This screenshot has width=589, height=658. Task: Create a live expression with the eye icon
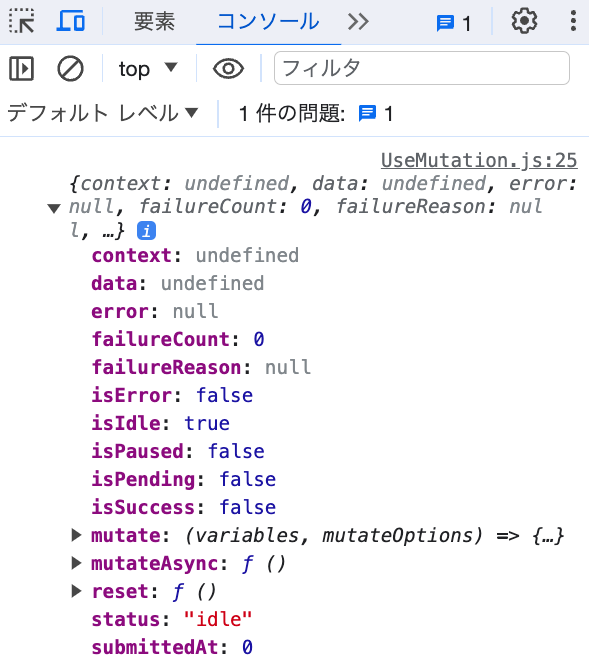228,68
